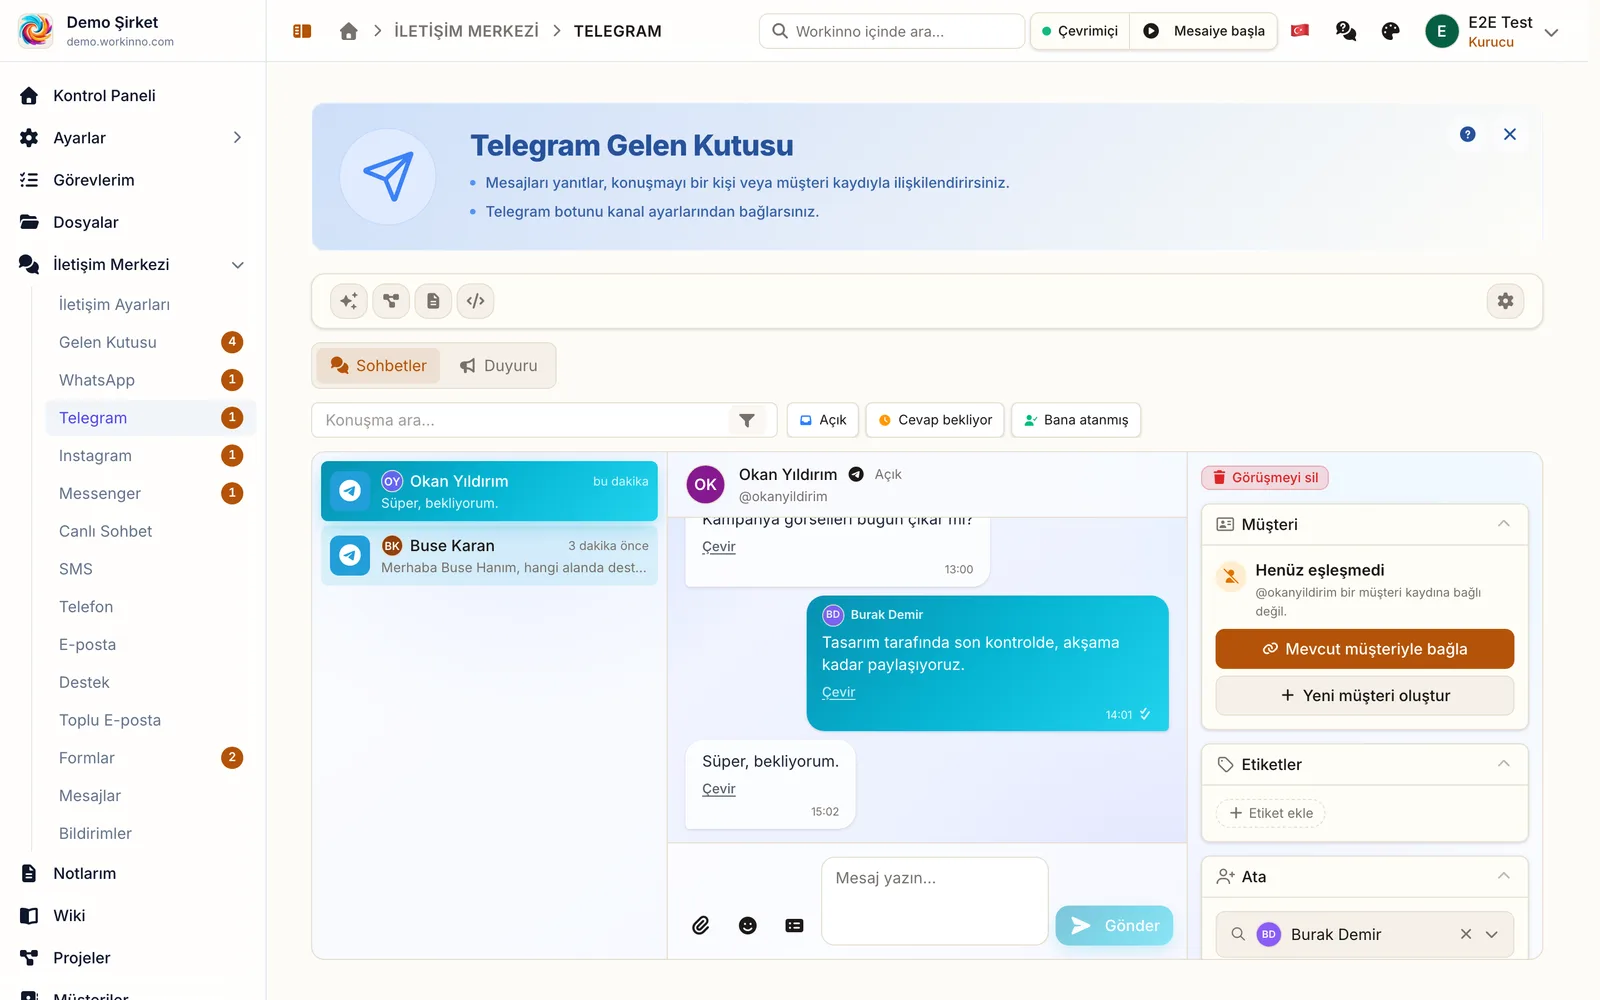Dismiss the Telegram Gelen Kutusu banner
Viewport: 1600px width, 1000px height.
[x=1510, y=134]
